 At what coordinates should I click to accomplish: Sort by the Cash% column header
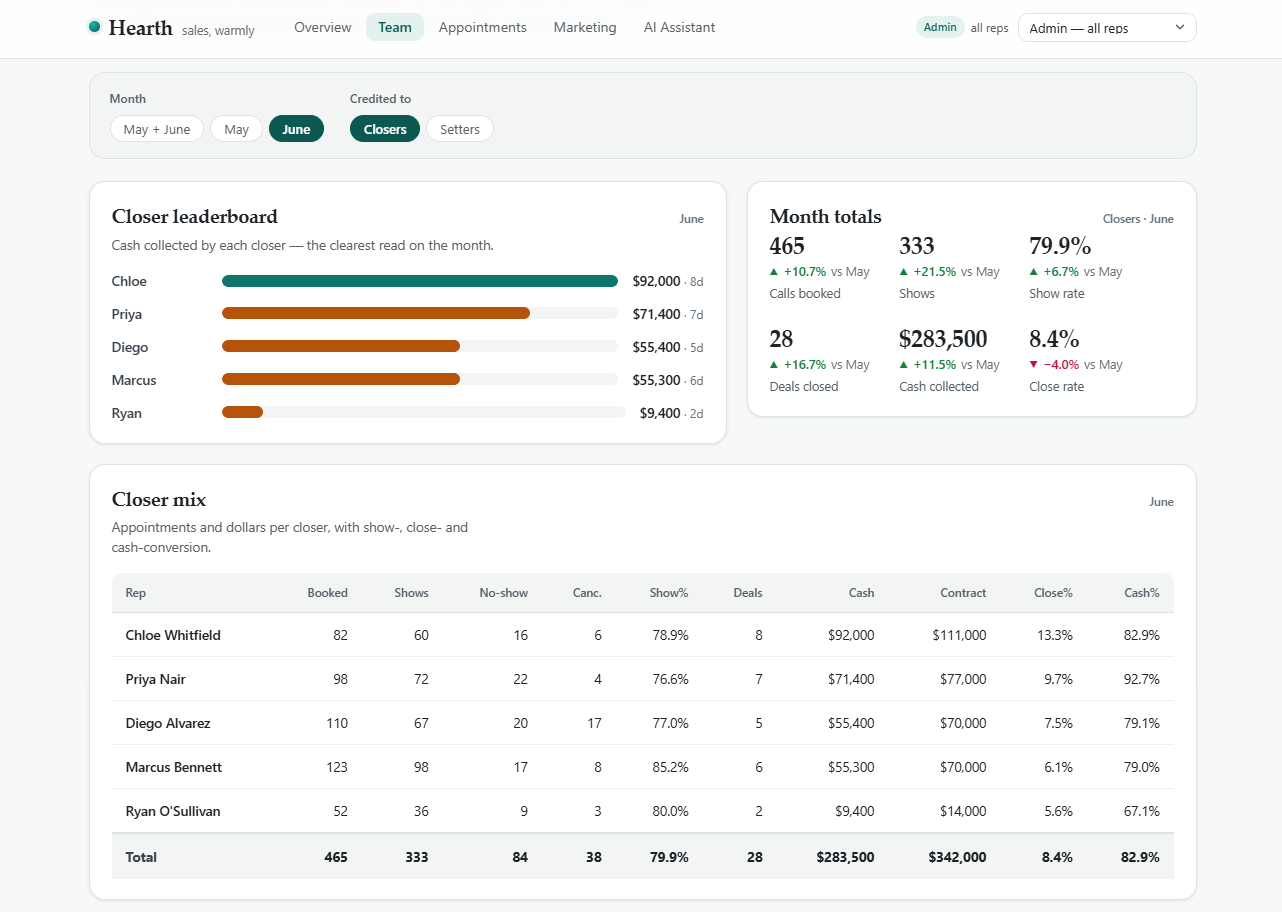[x=1142, y=593]
